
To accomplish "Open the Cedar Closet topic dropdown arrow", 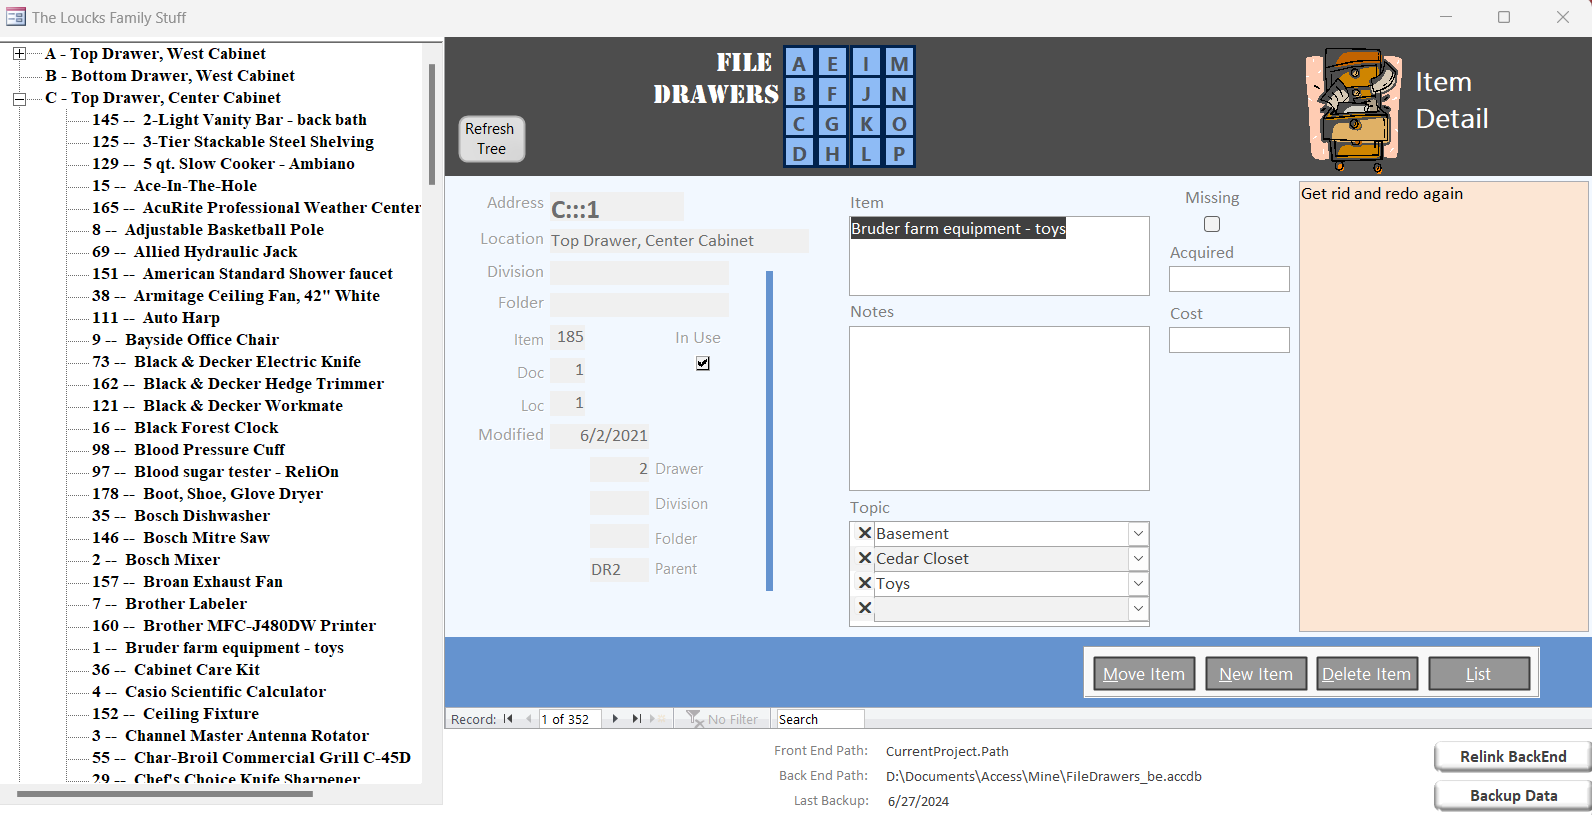I will point(1138,559).
